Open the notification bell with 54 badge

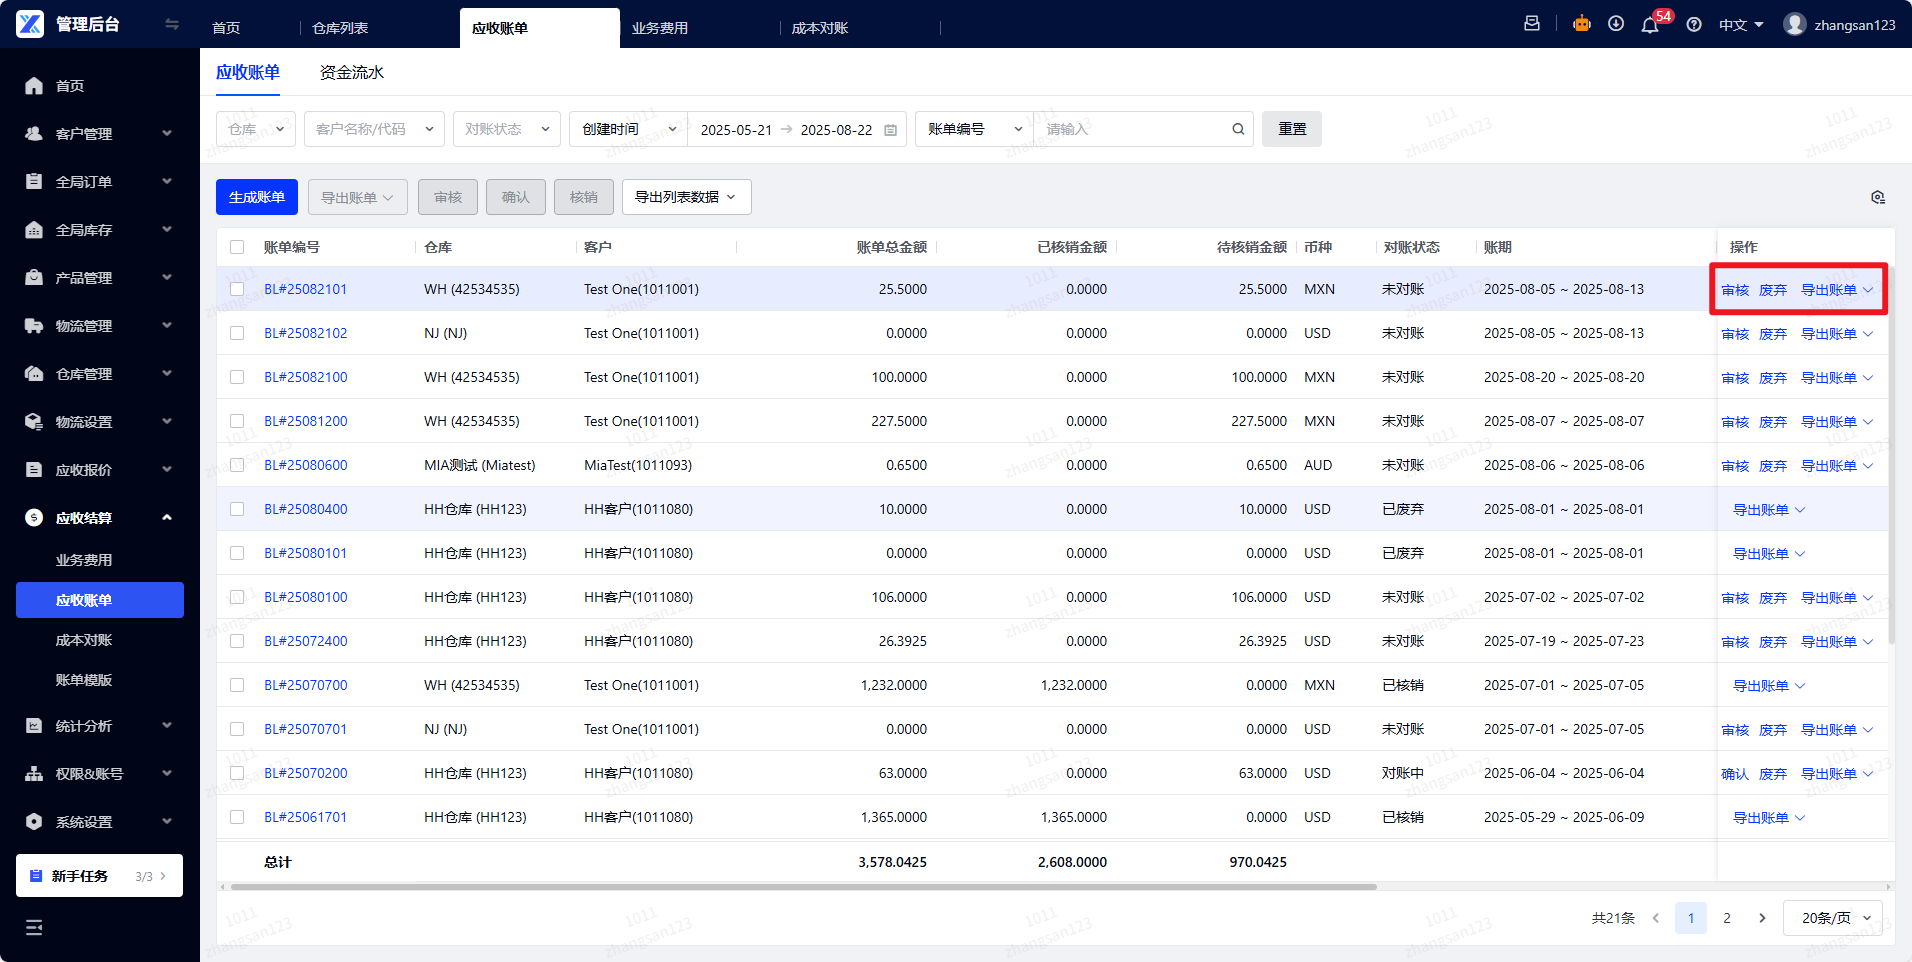1650,25
